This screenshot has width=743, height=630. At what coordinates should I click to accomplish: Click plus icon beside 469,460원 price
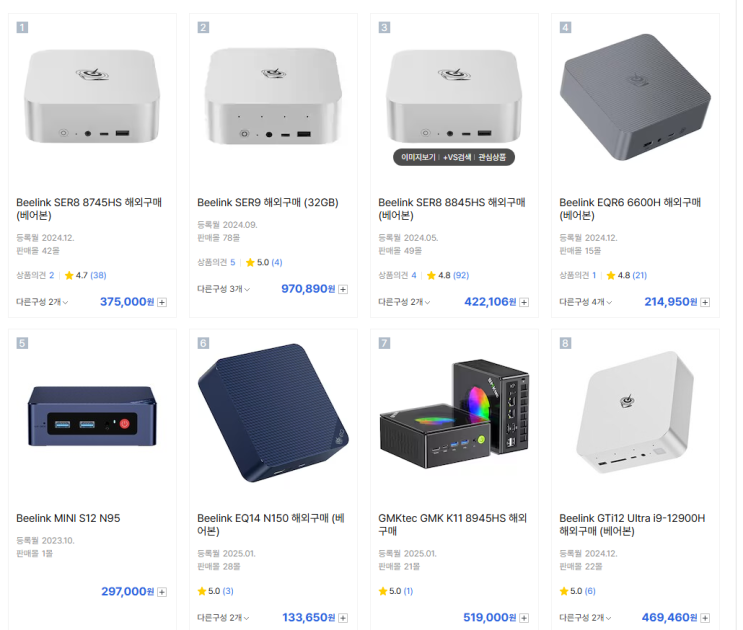tap(705, 618)
